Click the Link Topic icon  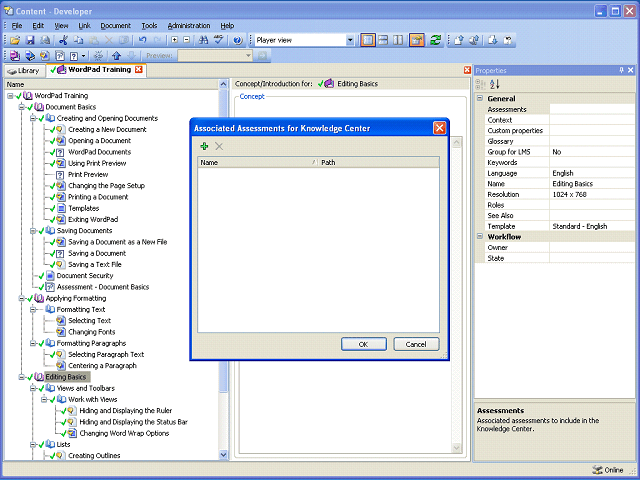[45, 56]
